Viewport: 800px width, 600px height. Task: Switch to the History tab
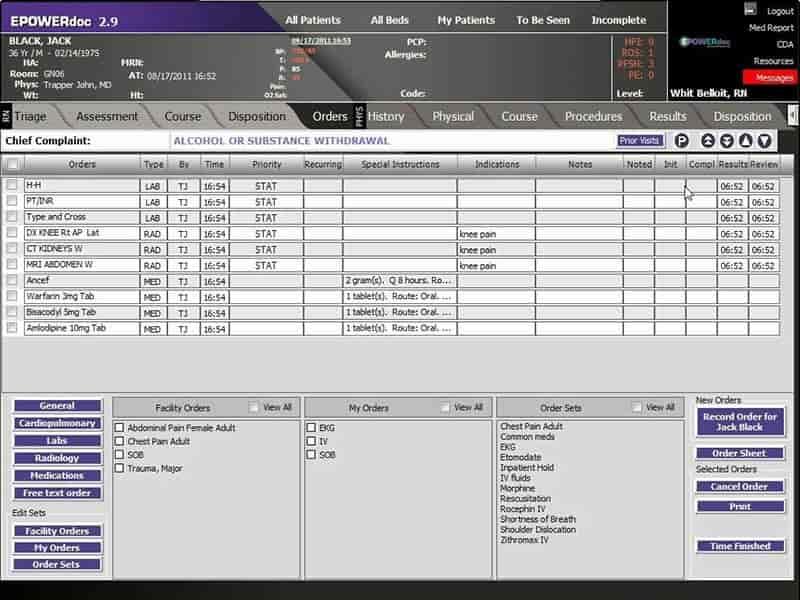pyautogui.click(x=386, y=116)
